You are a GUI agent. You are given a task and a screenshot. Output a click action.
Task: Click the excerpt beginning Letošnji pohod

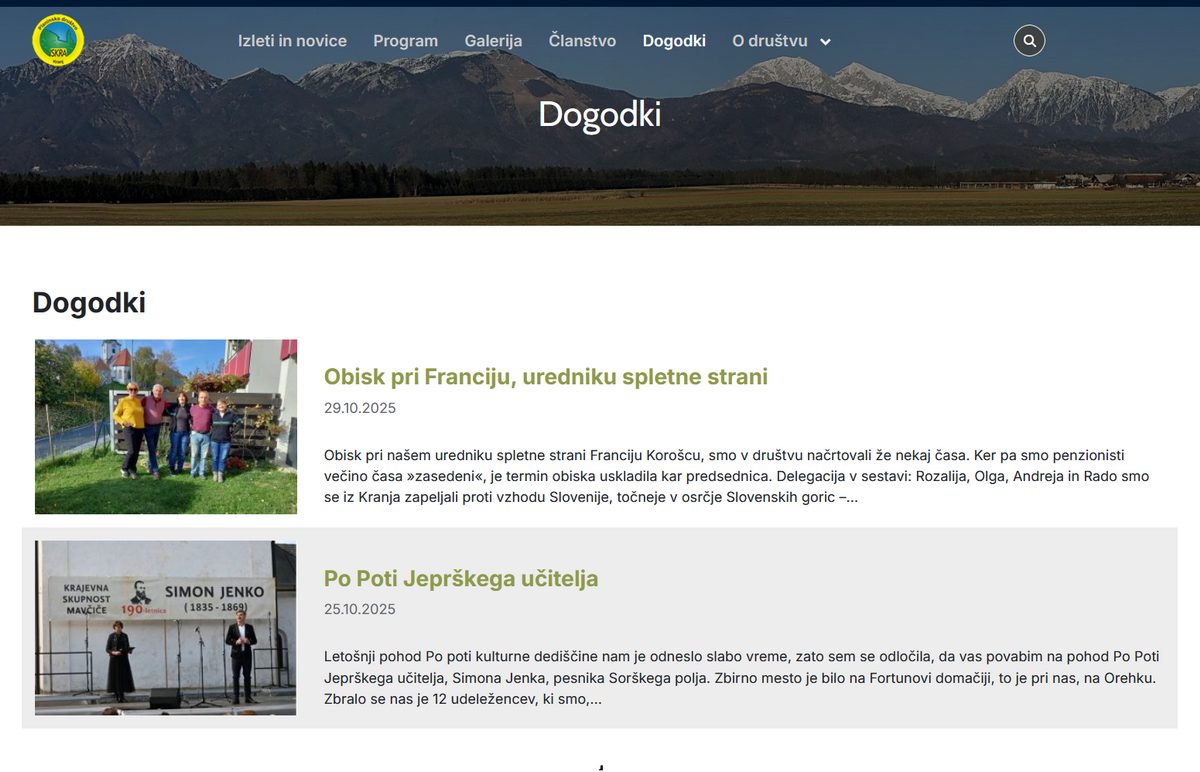coord(740,678)
